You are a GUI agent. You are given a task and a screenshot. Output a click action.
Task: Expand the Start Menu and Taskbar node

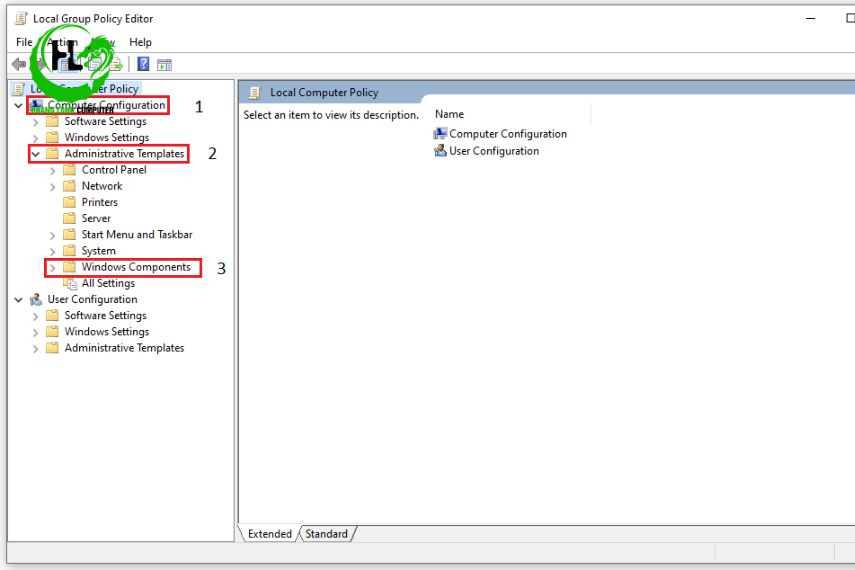tap(52, 236)
